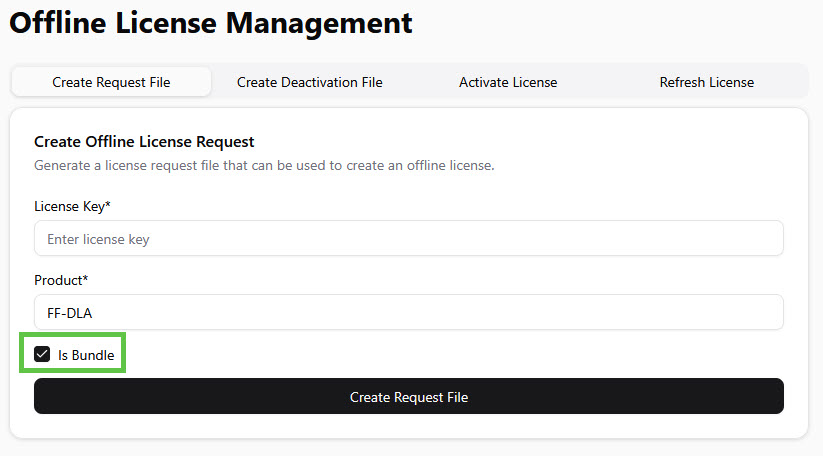
Task: Select the Create Request File tab
Action: [x=111, y=82]
